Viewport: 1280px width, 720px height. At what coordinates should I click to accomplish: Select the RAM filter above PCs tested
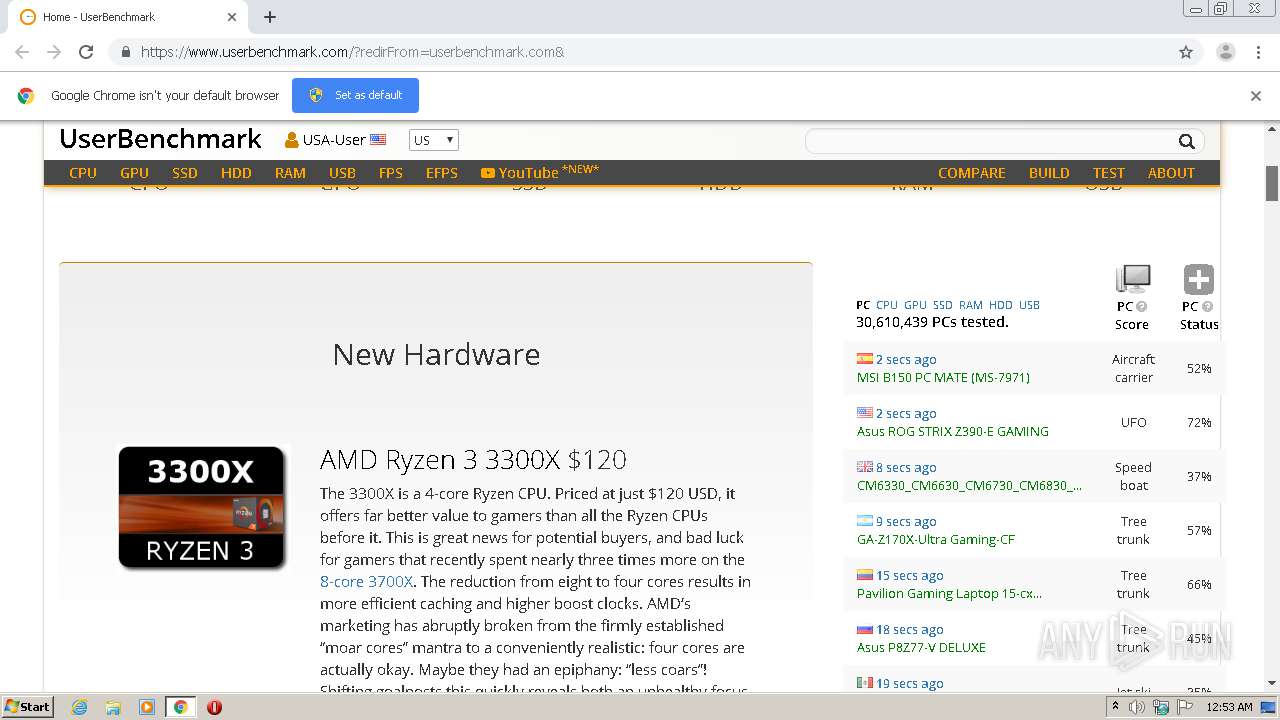point(971,305)
